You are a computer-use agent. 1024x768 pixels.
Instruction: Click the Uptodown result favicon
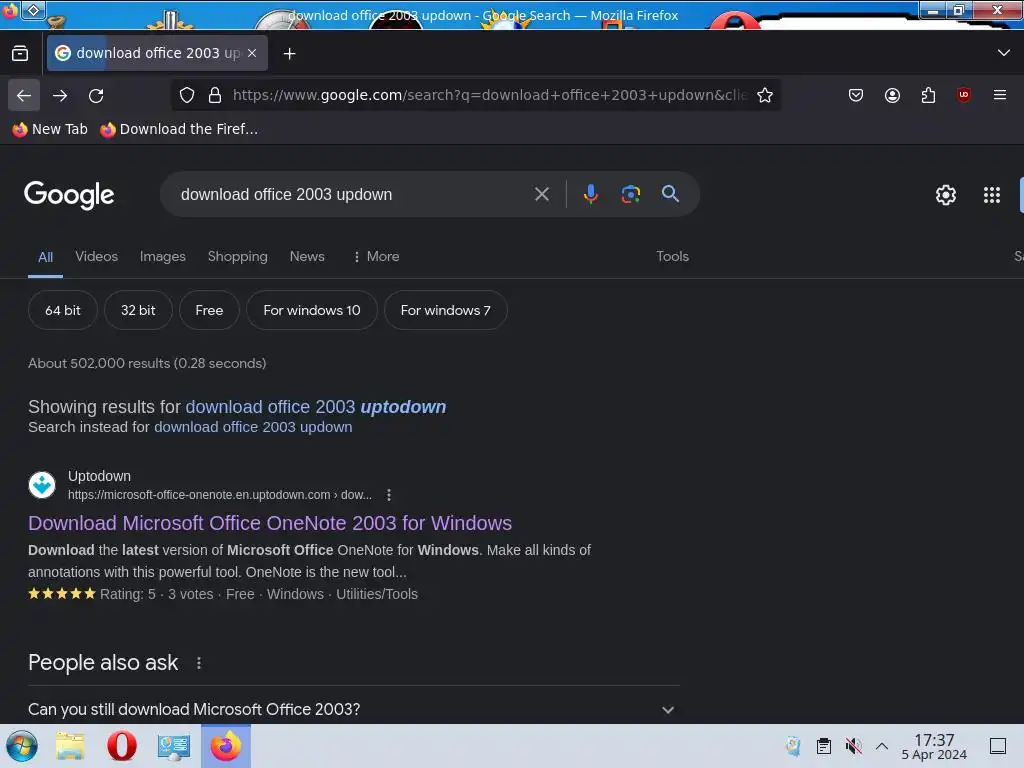pyautogui.click(x=42, y=485)
